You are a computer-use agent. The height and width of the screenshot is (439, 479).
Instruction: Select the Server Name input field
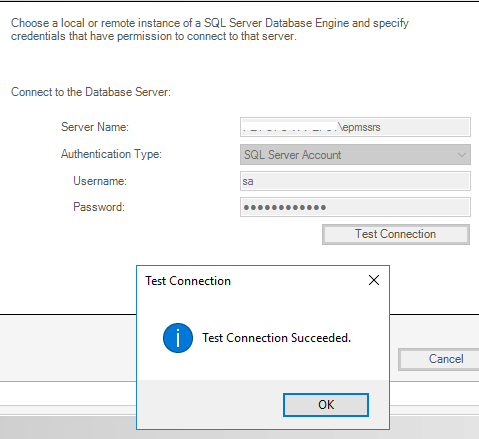pyautogui.click(x=355, y=127)
